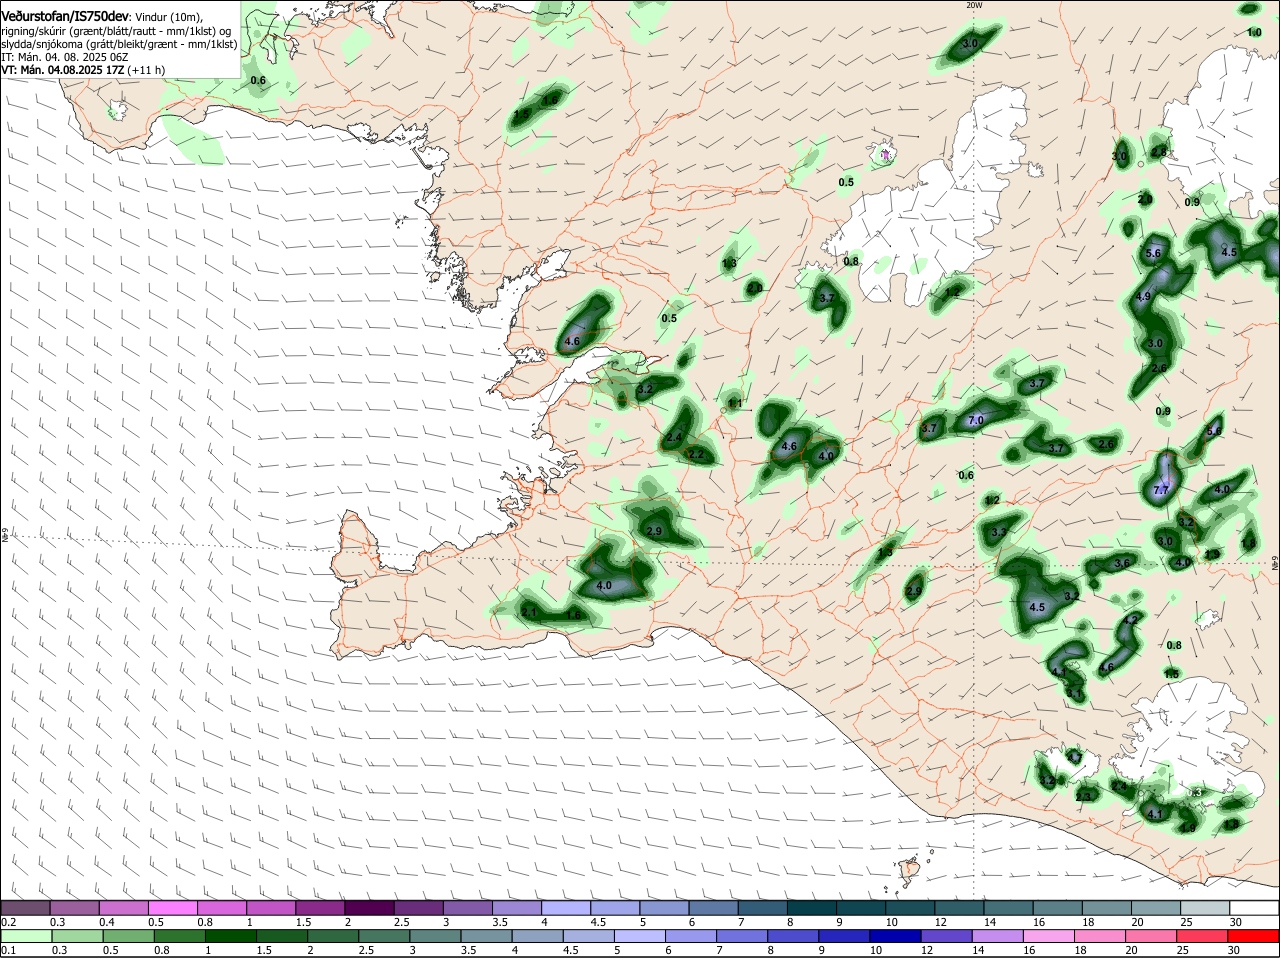Select the white 30 swatch in the snow legend

(1254, 907)
